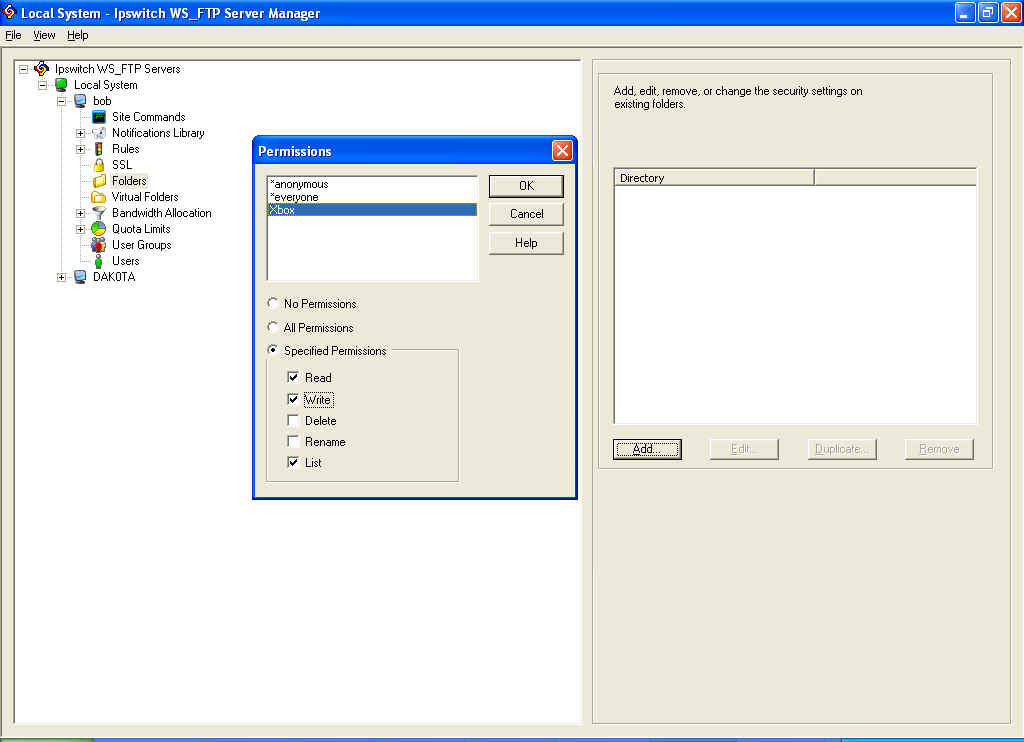Expand the DAKOTA server node

point(62,277)
